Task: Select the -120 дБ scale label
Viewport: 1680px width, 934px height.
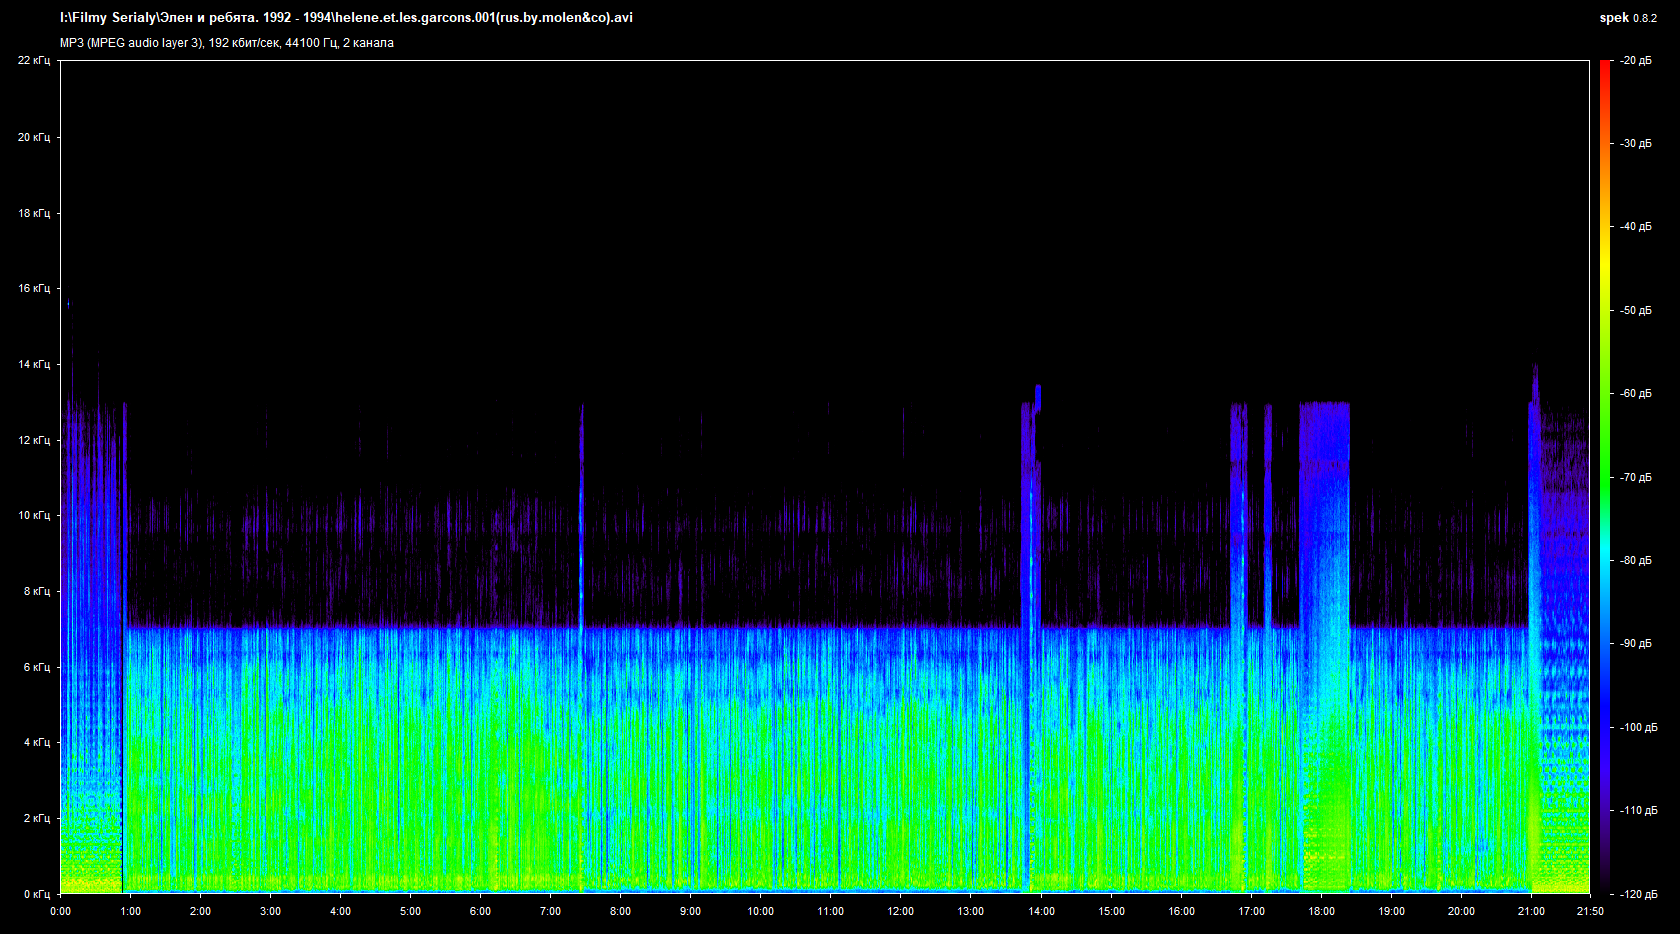Action: coord(1638,894)
